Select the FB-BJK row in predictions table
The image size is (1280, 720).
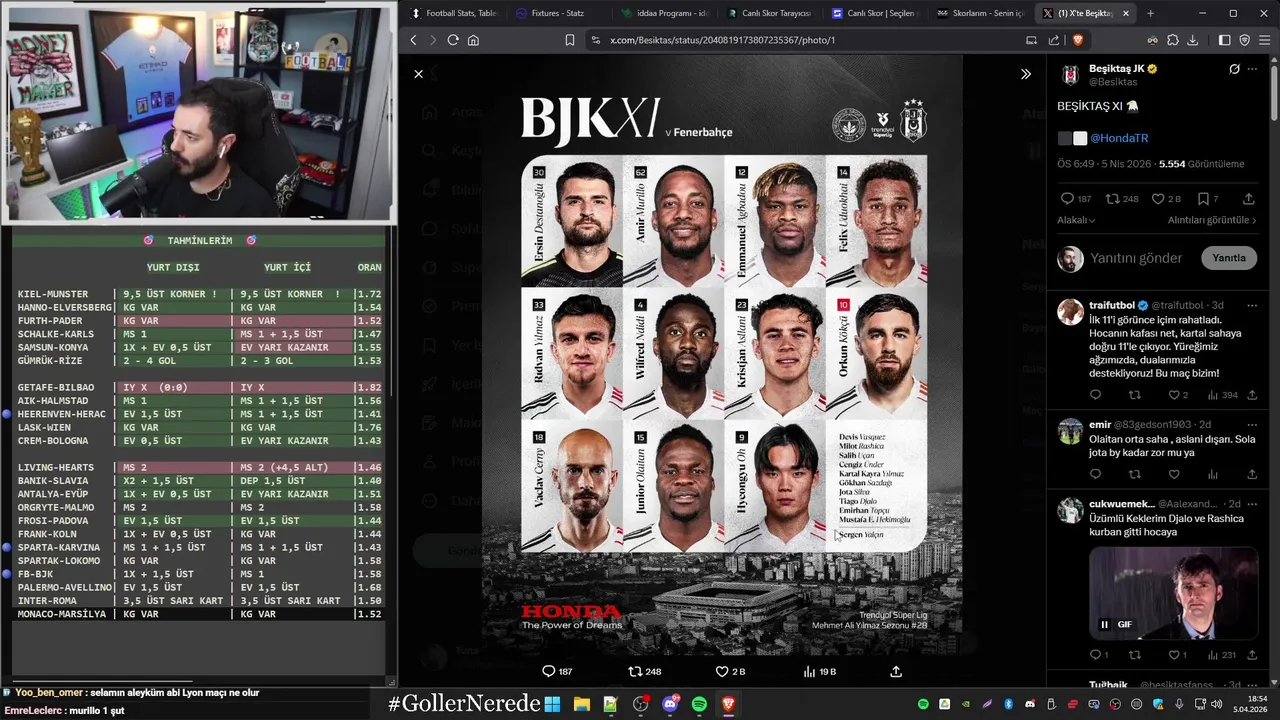(x=200, y=574)
